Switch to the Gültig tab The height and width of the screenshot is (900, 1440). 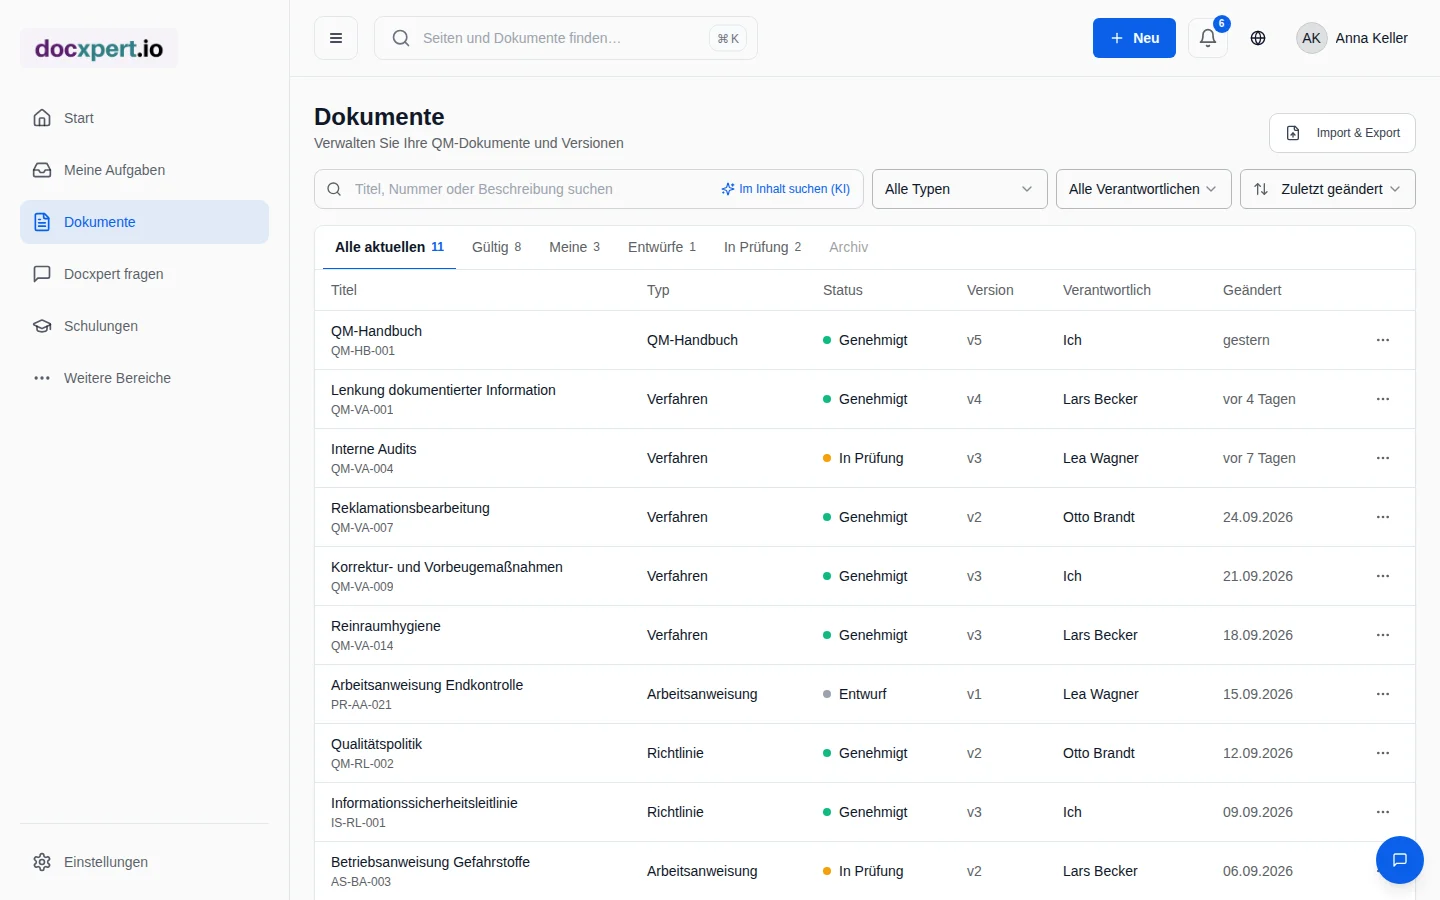[x=497, y=247]
